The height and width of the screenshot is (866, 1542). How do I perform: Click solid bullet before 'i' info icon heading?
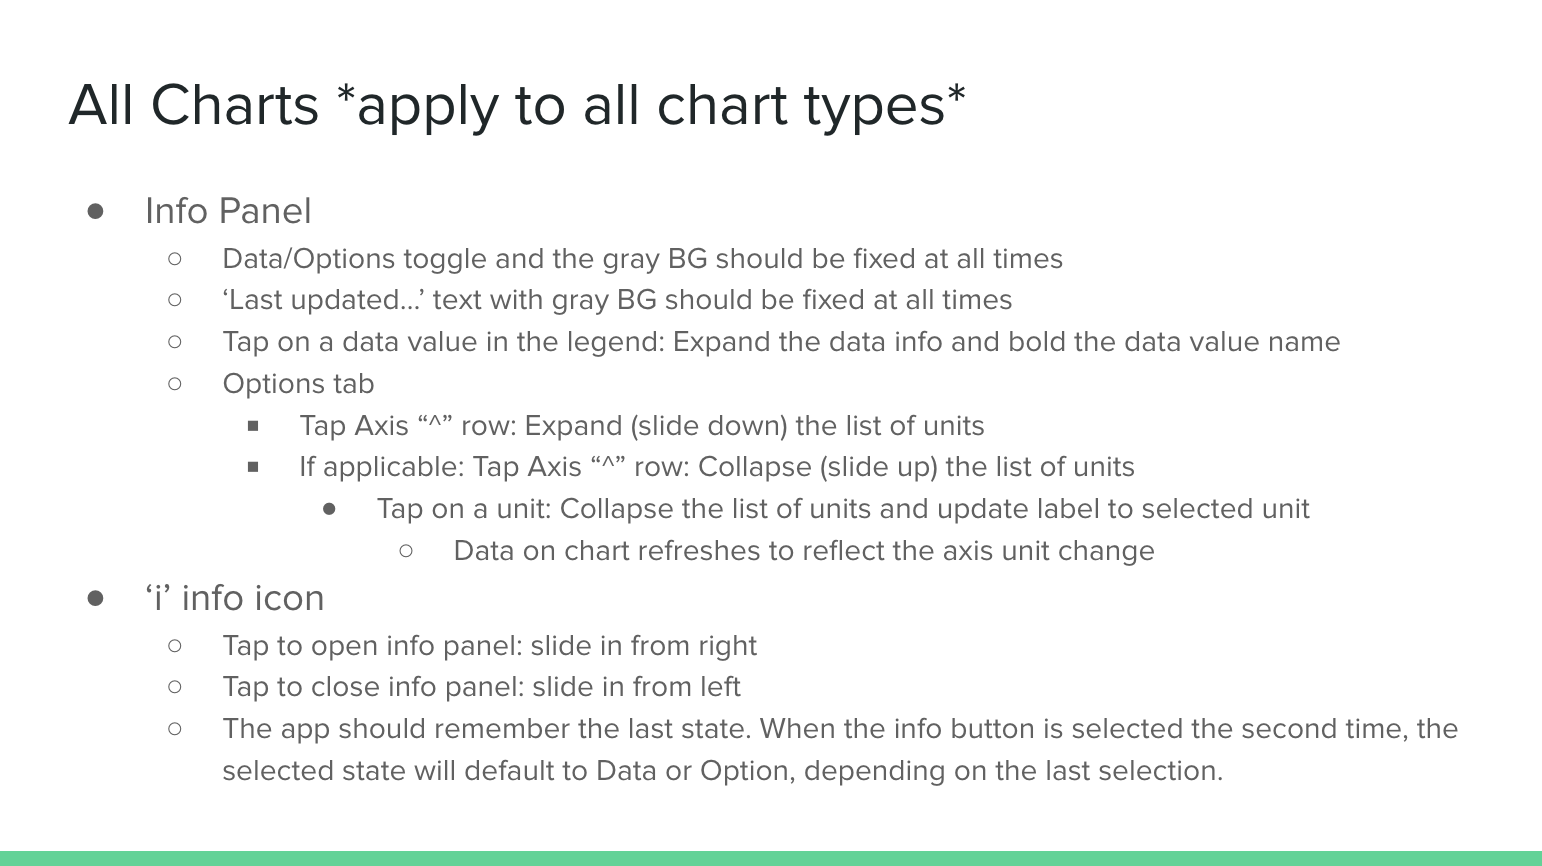[96, 598]
